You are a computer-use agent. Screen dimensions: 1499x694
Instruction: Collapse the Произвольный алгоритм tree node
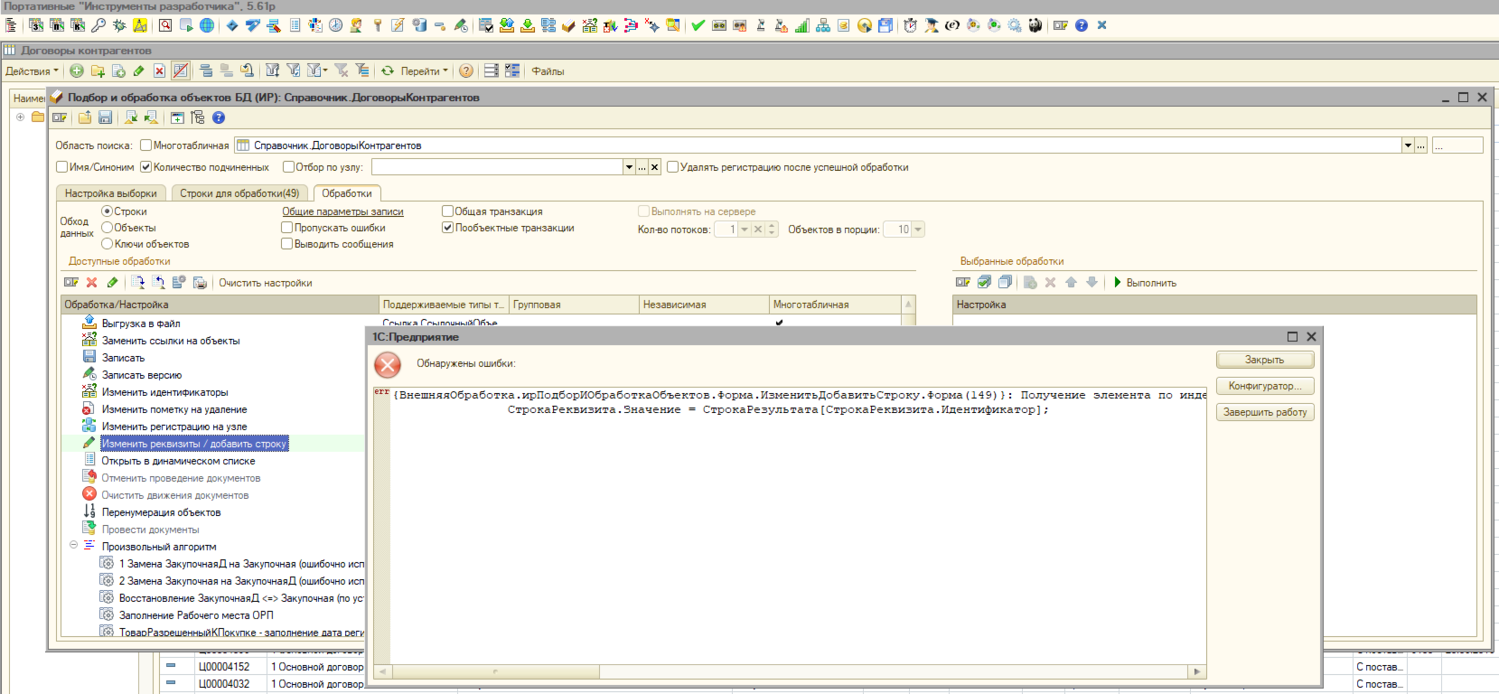[74, 546]
